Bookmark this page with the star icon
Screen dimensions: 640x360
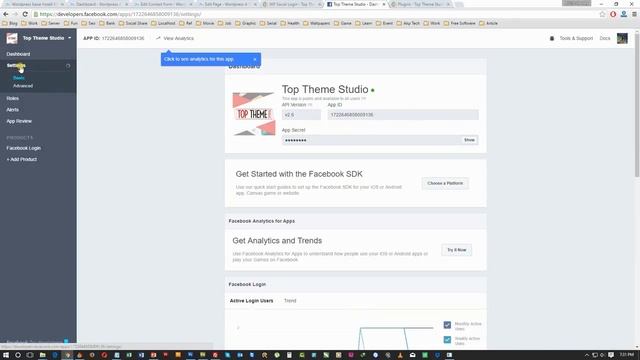[x=602, y=14]
